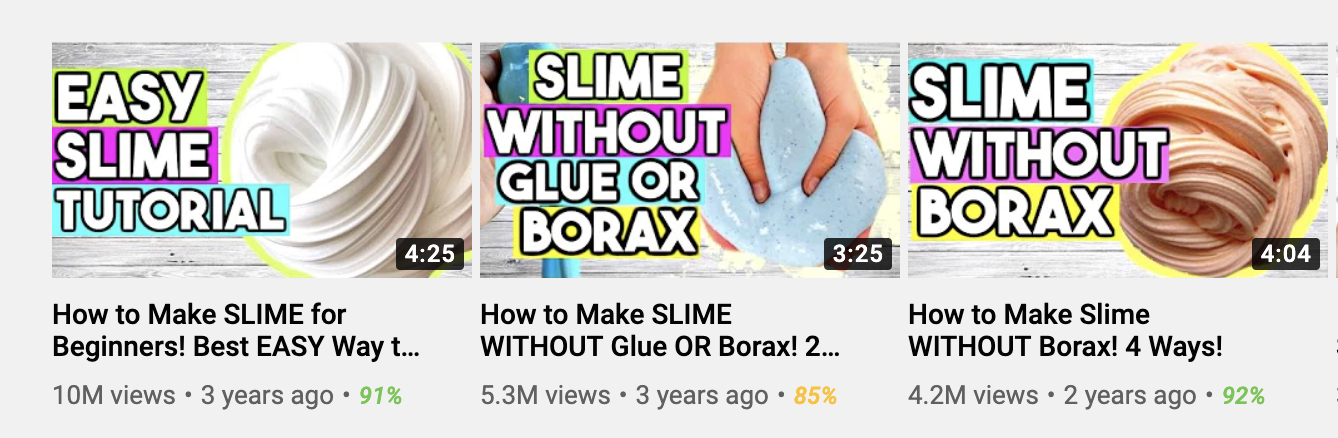Viewport: 1338px width, 438px height.
Task: Click the 5.3M views text
Action: coord(545,396)
